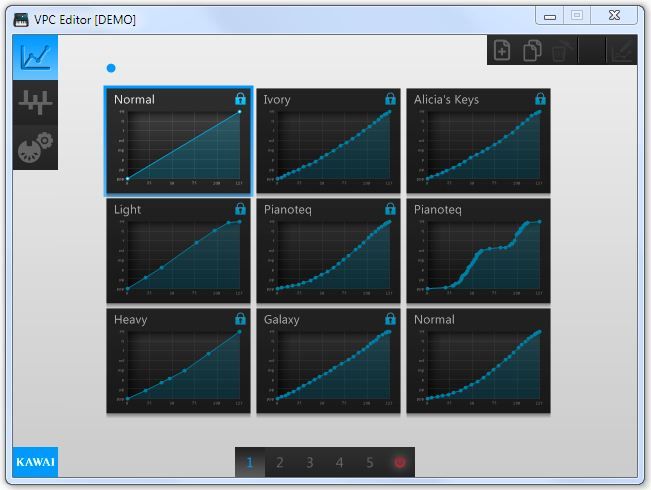Select the Galaxy touch curve card
651x490 pixels.
(x=328, y=361)
